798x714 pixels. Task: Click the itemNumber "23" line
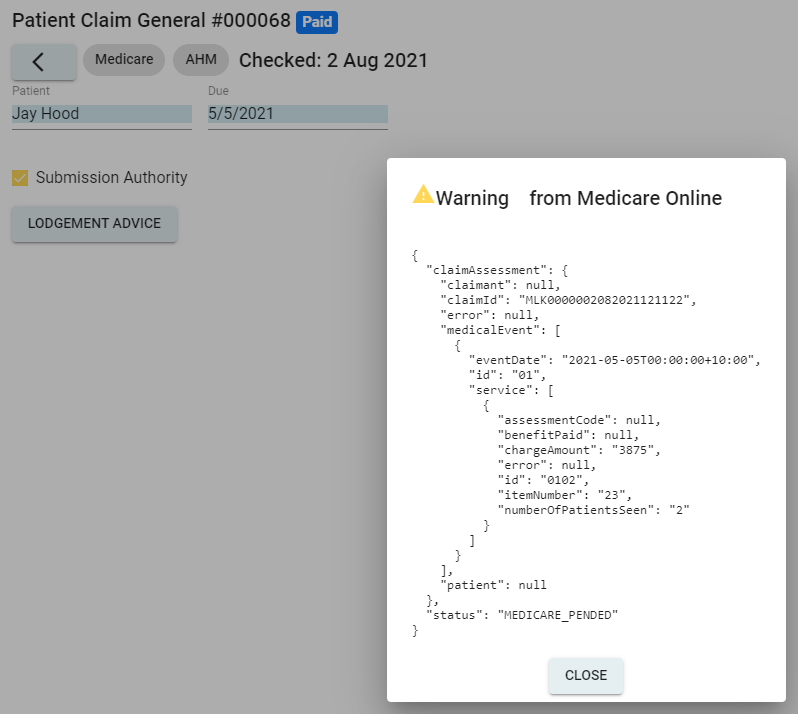(x=564, y=495)
